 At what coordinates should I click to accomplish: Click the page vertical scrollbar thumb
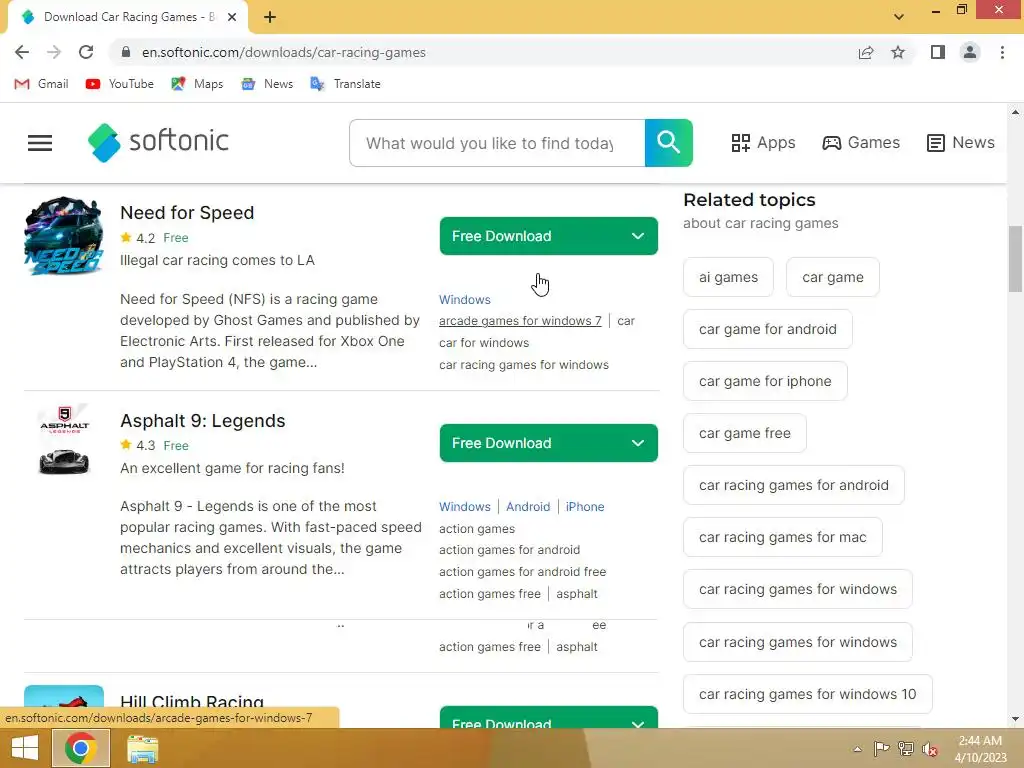[x=1015, y=259]
